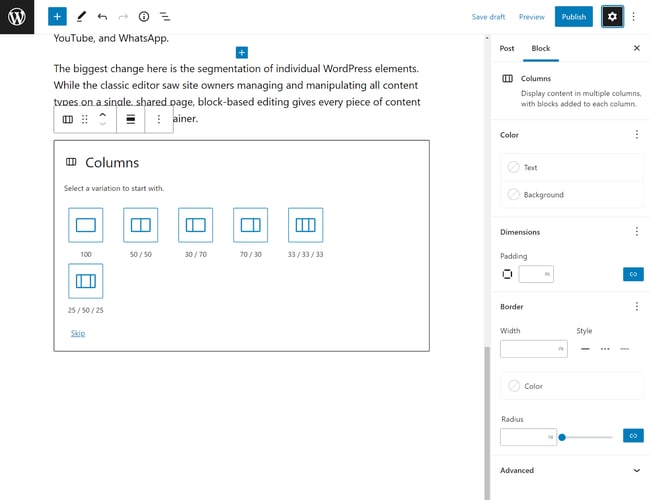
Task: Toggle the settings gear sidebar
Action: click(612, 17)
